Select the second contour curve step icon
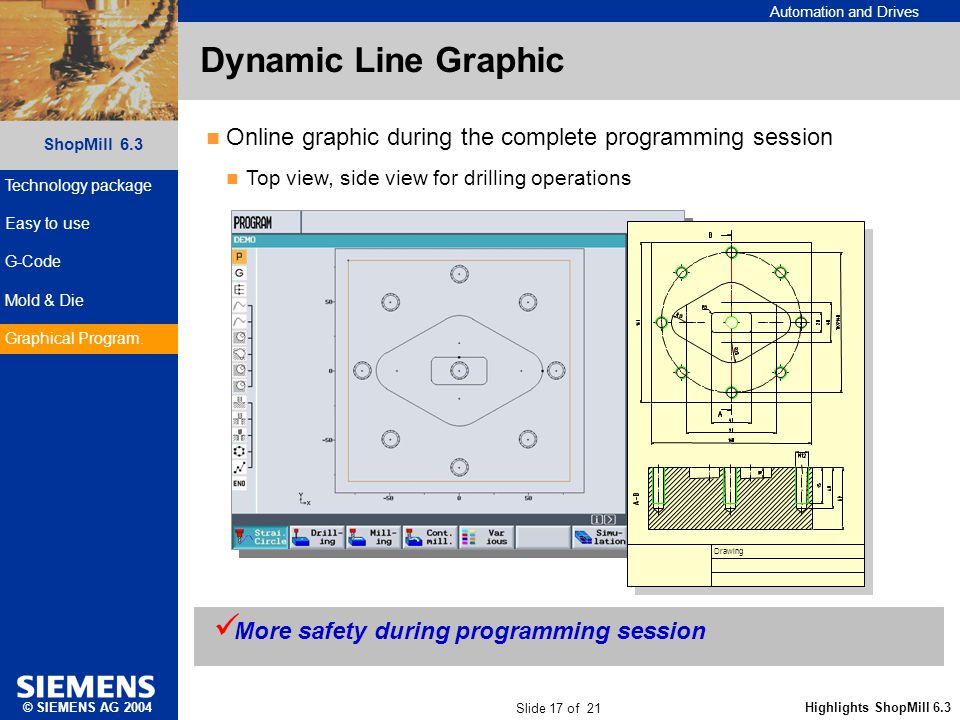Image resolution: width=960 pixels, height=720 pixels. [239, 321]
